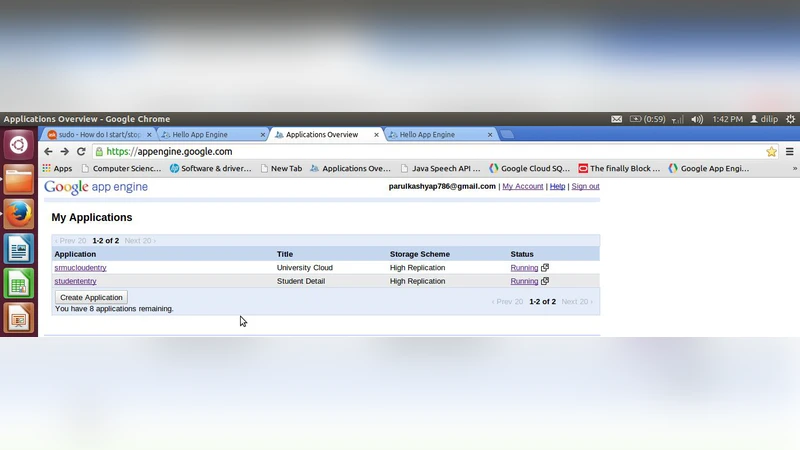Click the browser reload button
This screenshot has width=800, height=450.
pyautogui.click(x=81, y=152)
